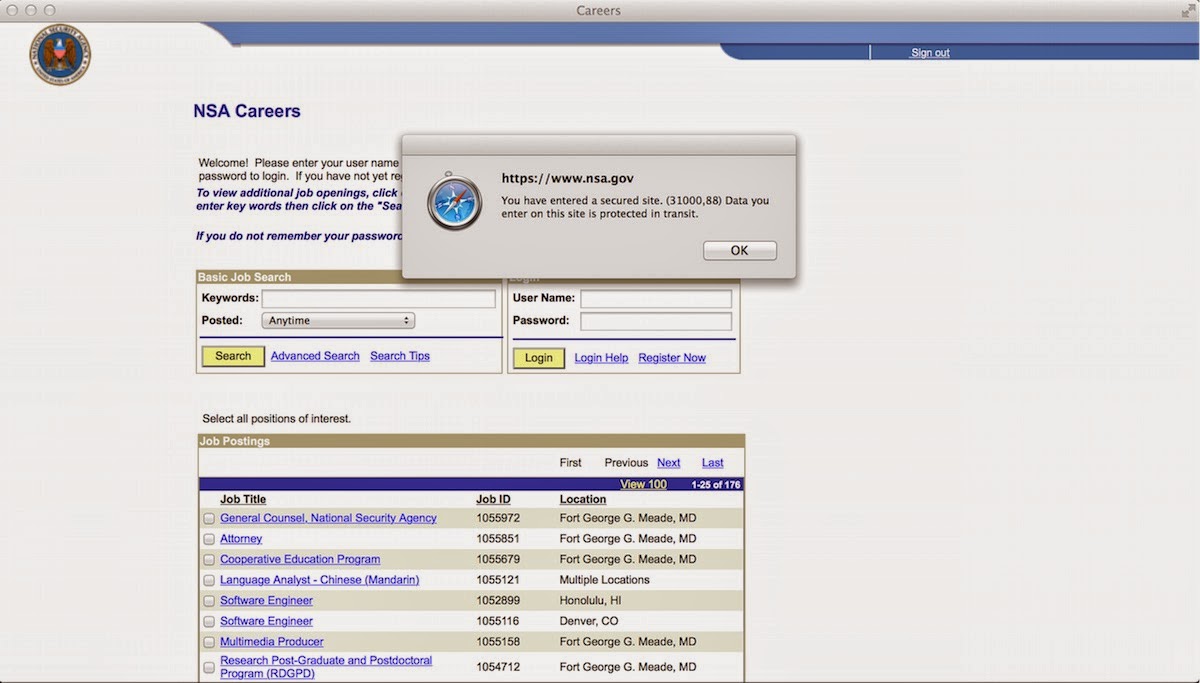Image resolution: width=1200 pixels, height=683 pixels.
Task: Open the Posted Anytime dropdown
Action: 338,321
